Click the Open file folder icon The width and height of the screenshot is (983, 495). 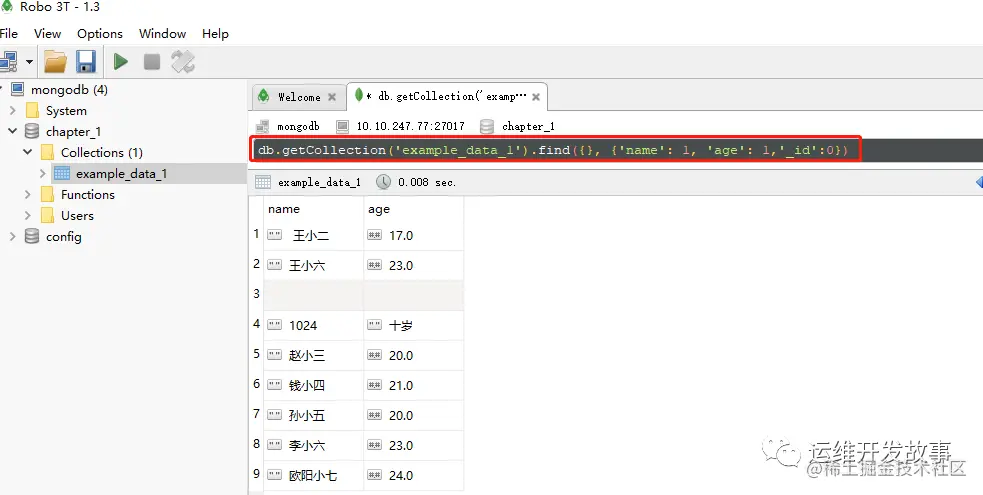[x=55, y=62]
